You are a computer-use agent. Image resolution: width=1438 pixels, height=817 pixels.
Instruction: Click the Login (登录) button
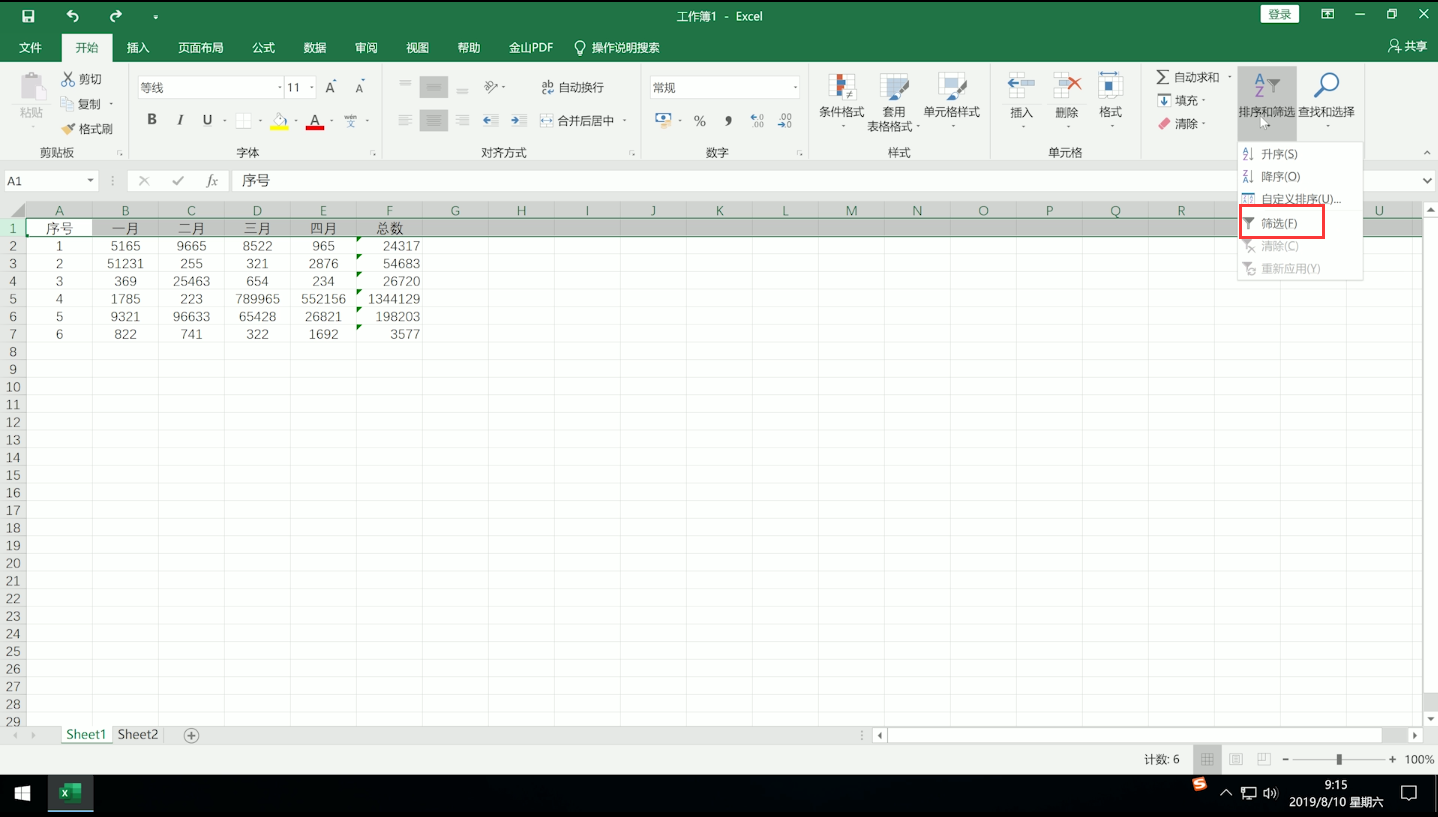[x=1280, y=14]
